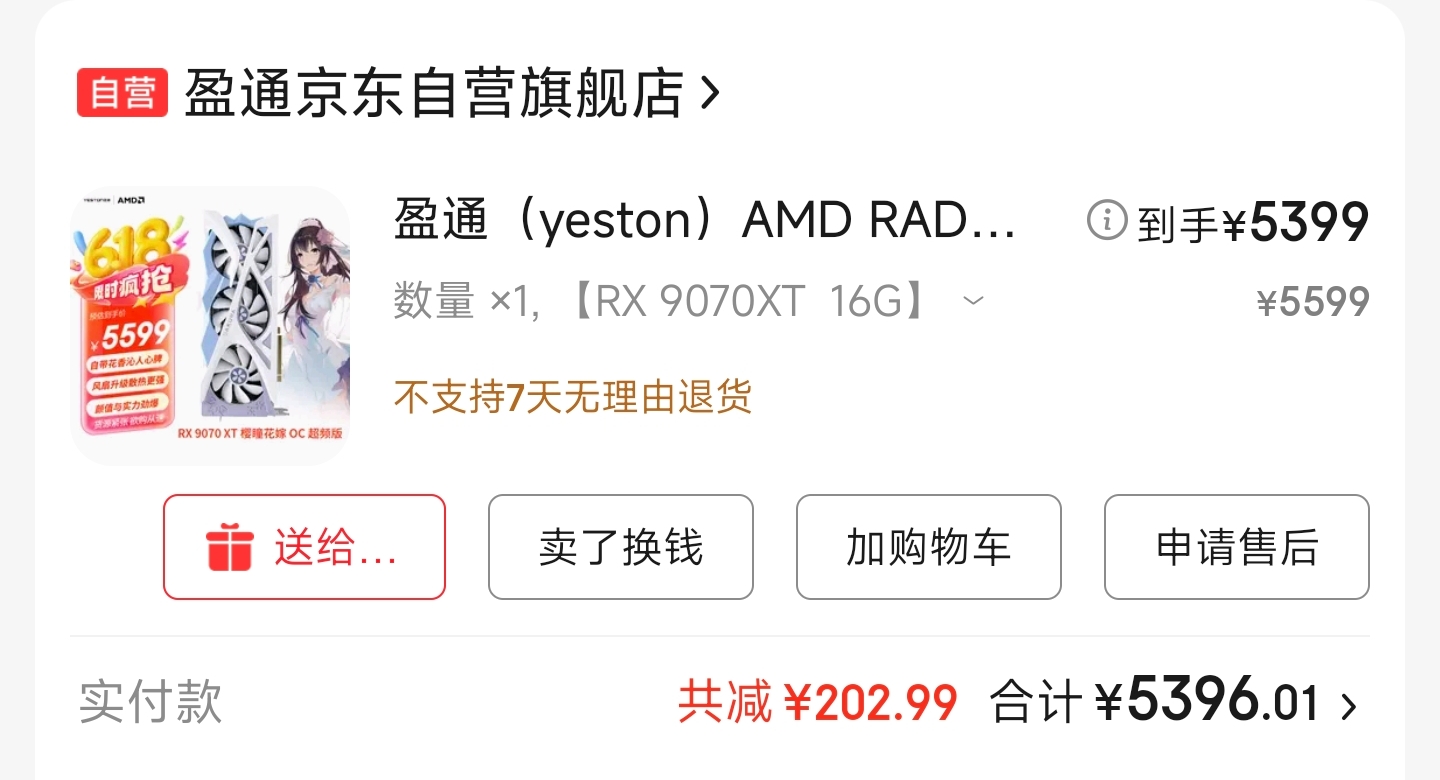Open 盈通京东自营旗舰店 store page
Image resolution: width=1440 pixels, height=780 pixels.
pyautogui.click(x=434, y=93)
